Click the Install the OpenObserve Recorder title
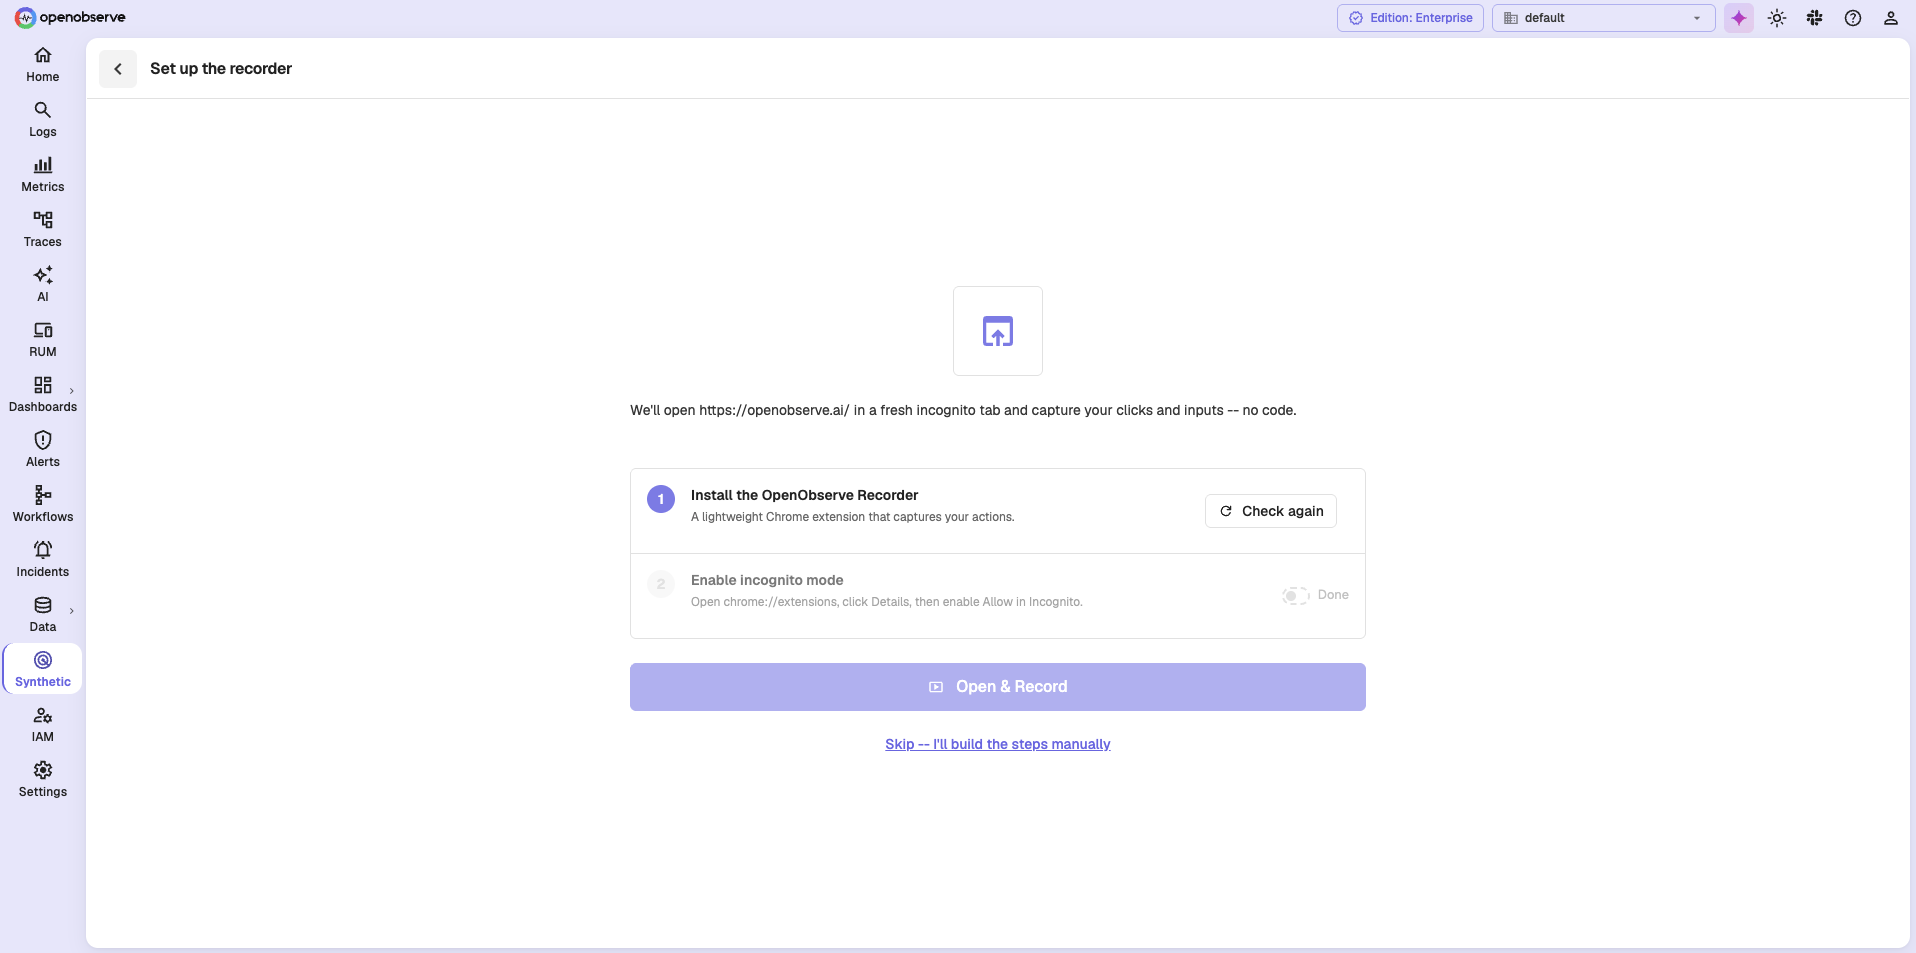1916x953 pixels. (x=805, y=495)
